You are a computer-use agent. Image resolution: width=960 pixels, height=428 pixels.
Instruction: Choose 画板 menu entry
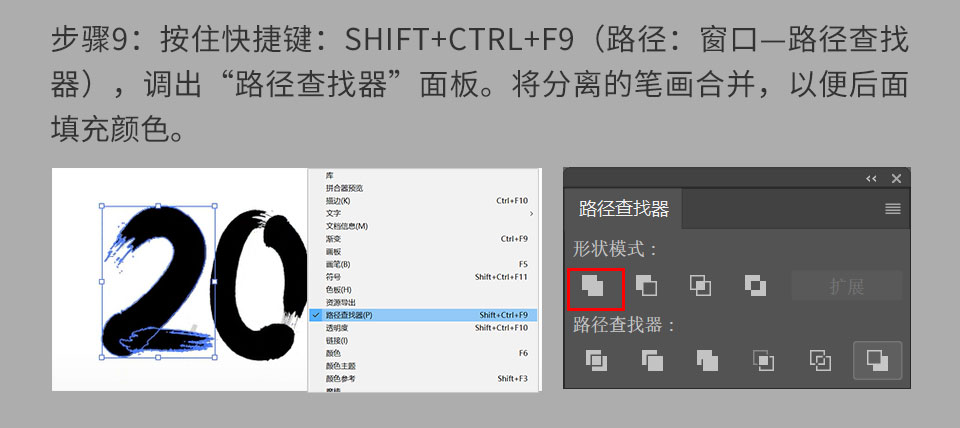422,252
